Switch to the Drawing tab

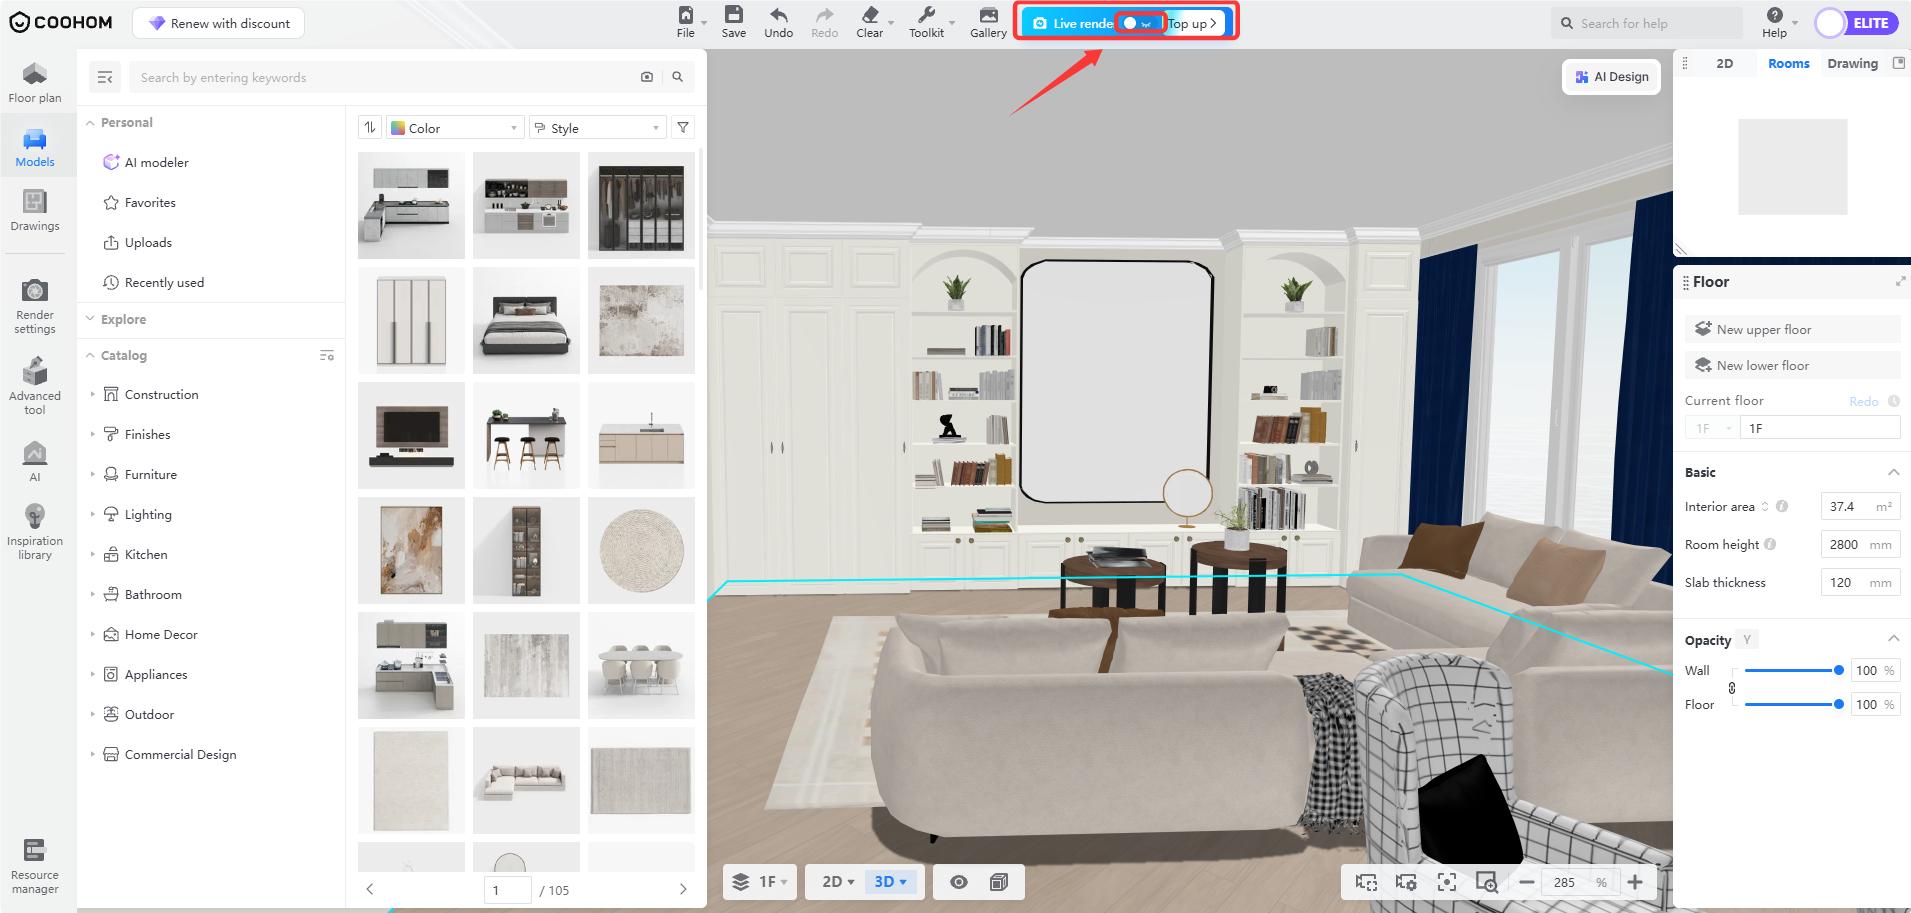click(x=1852, y=63)
